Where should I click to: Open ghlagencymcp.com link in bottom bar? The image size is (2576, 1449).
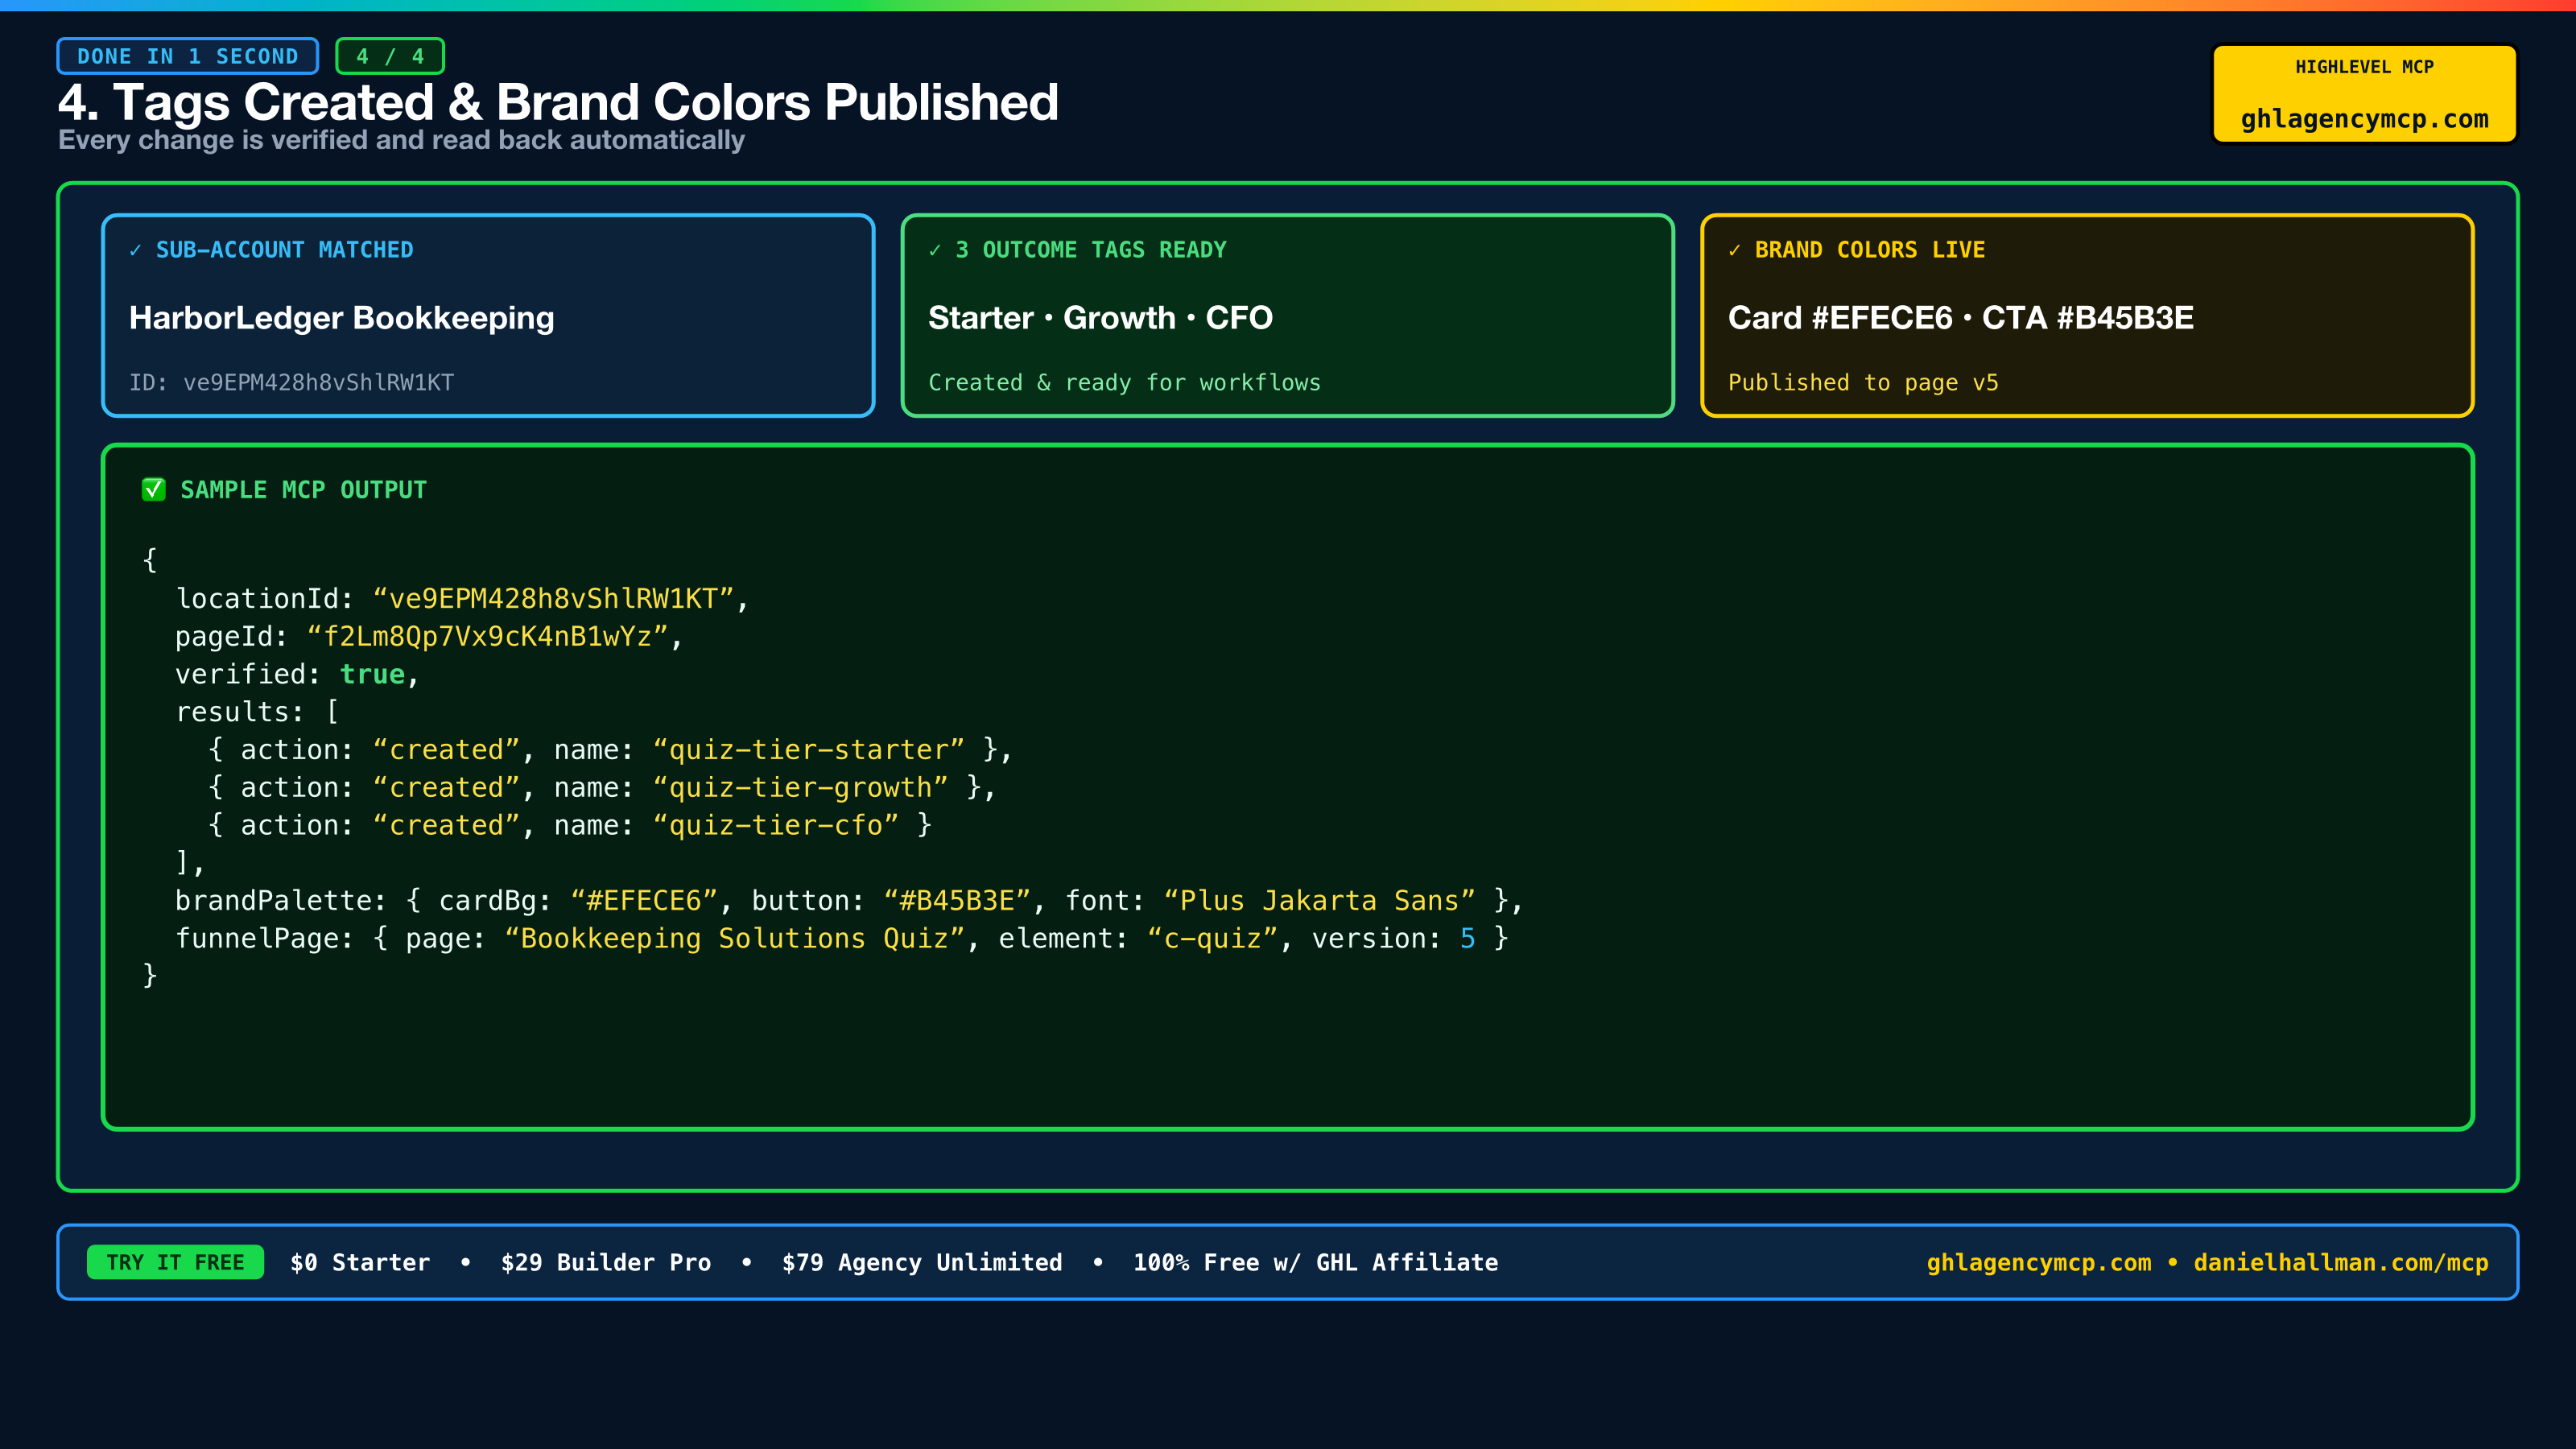tap(2039, 1262)
